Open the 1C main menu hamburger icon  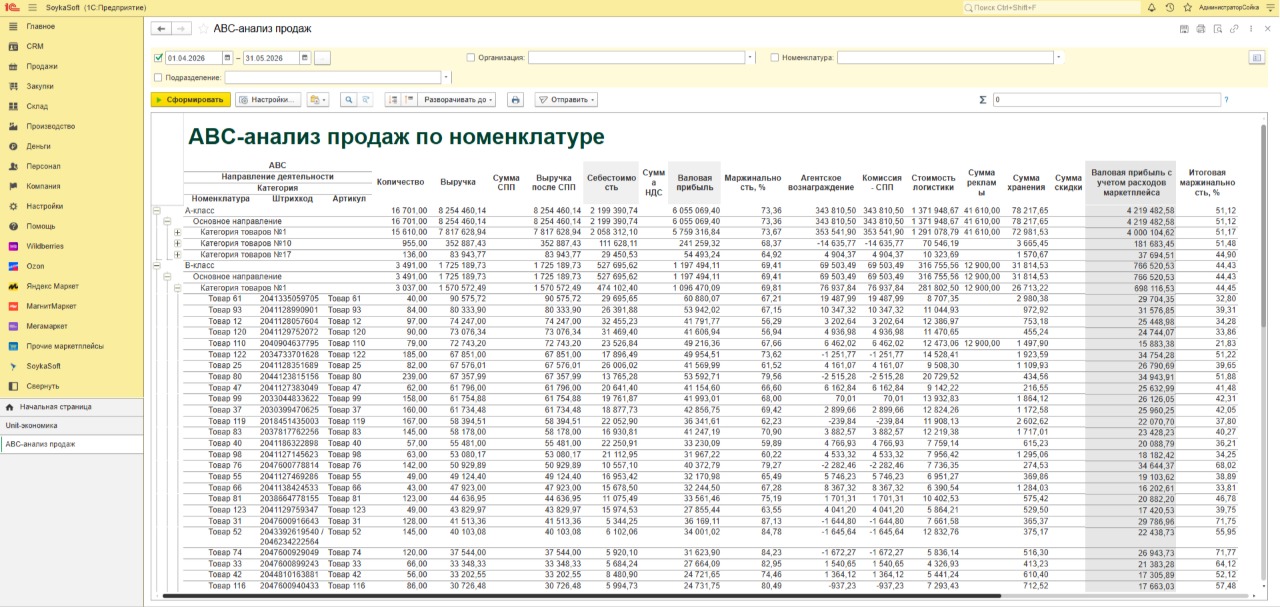pos(33,7)
